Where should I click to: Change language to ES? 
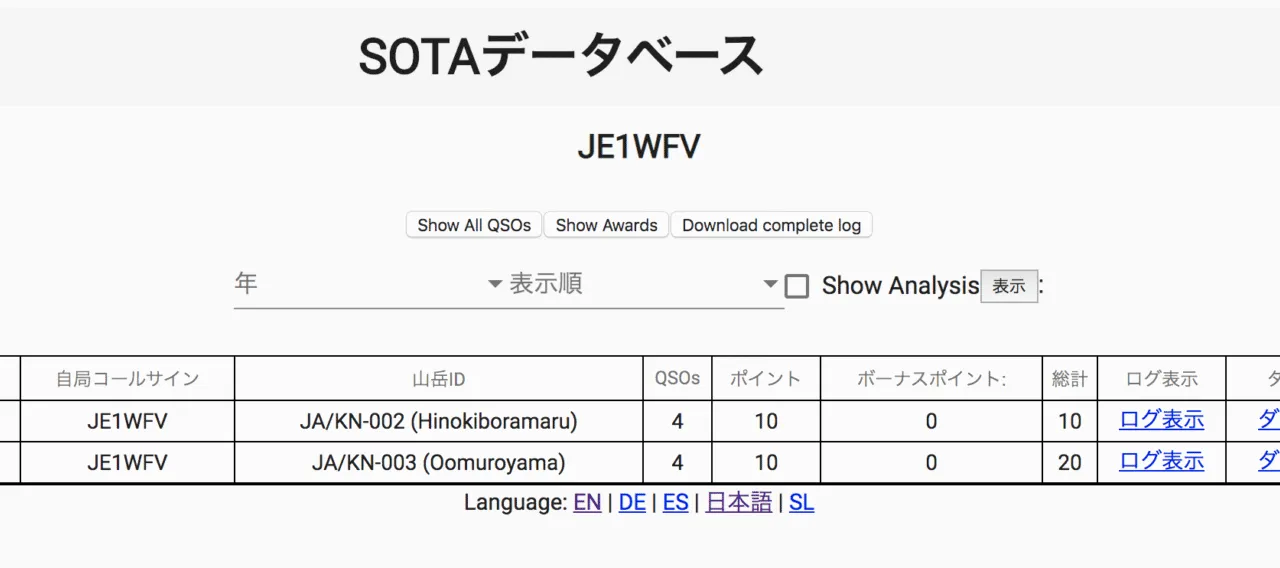pos(676,502)
